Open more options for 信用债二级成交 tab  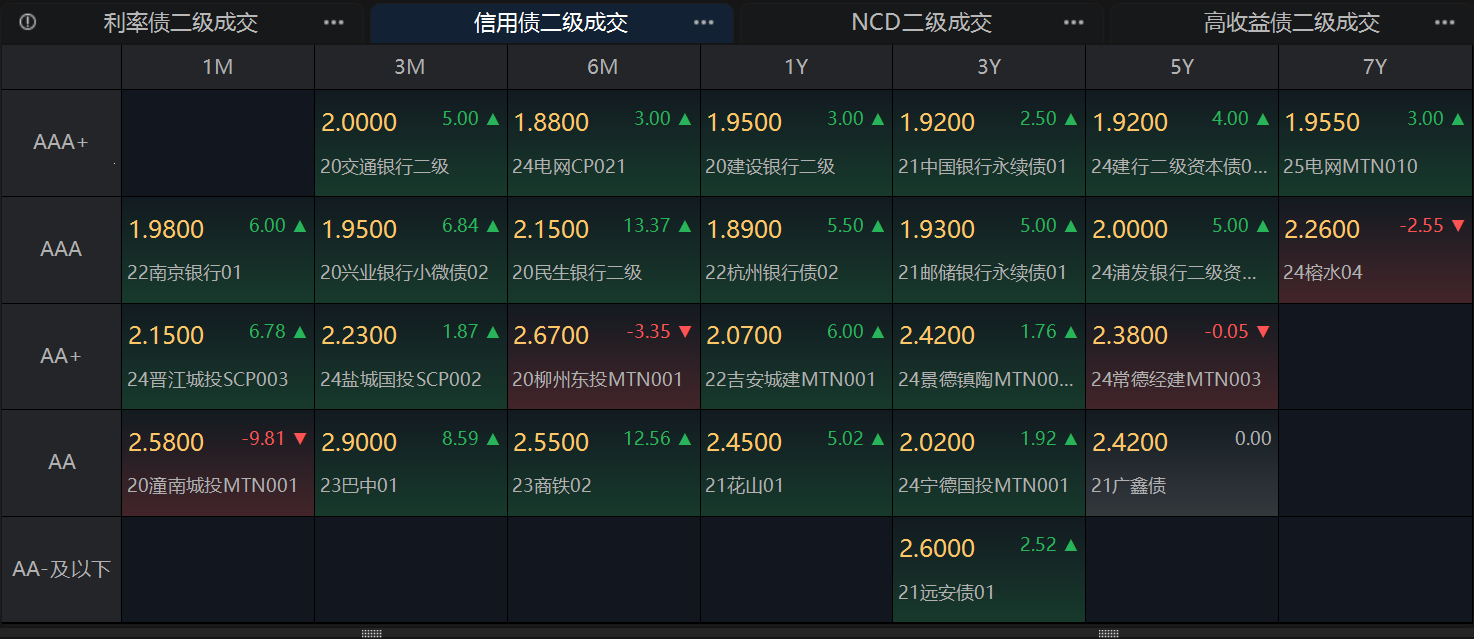(x=704, y=23)
